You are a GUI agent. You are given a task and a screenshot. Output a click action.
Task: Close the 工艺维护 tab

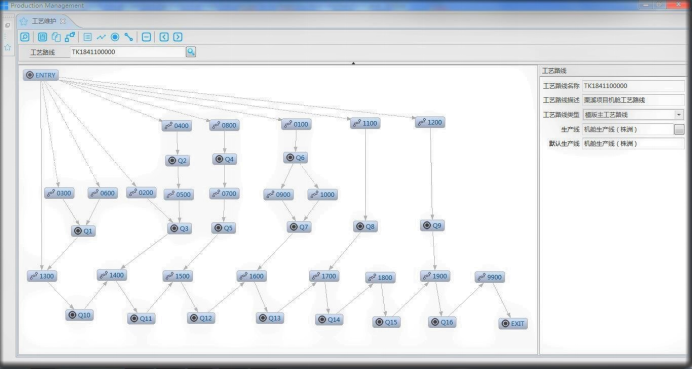point(63,21)
